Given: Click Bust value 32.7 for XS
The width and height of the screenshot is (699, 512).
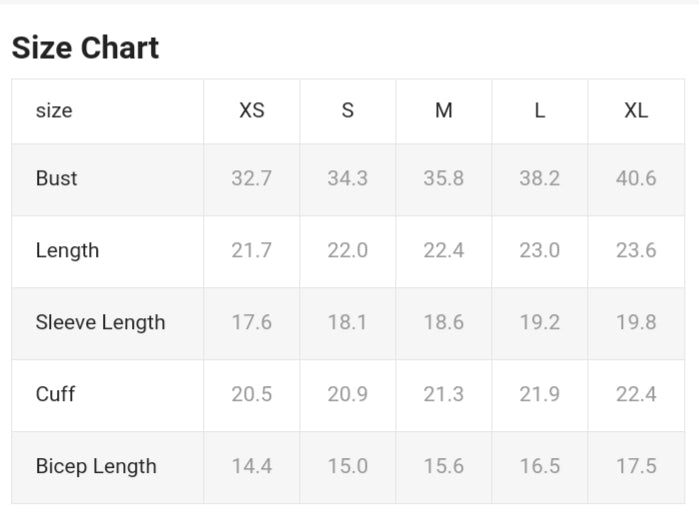Looking at the screenshot, I should coord(252,178).
